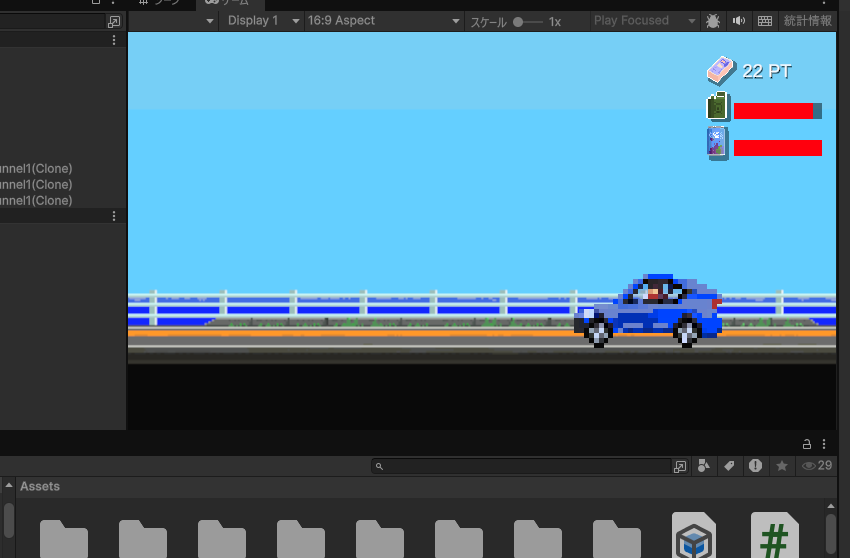Open the eighth folder in Assets
The width and height of the screenshot is (850, 558).
click(x=617, y=539)
